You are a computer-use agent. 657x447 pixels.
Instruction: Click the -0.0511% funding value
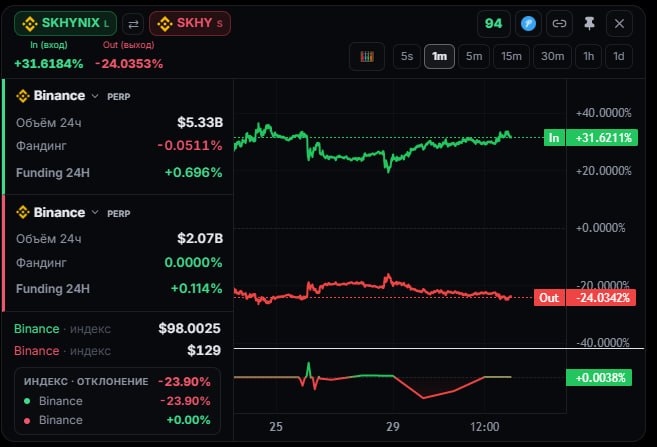click(x=190, y=145)
